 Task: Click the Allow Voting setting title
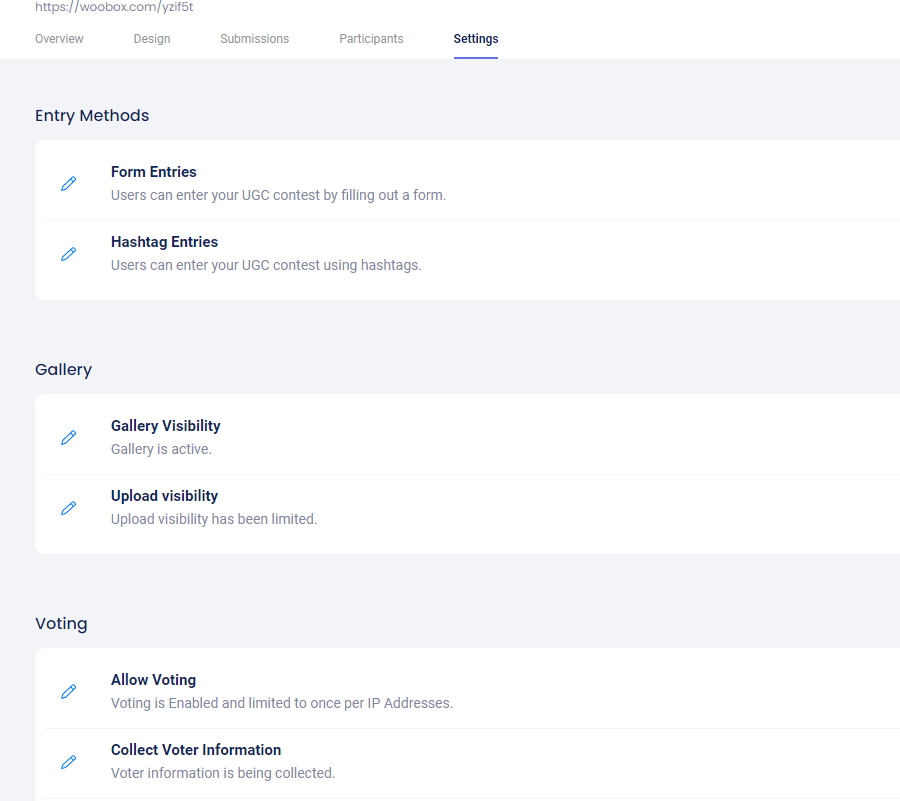(x=153, y=680)
